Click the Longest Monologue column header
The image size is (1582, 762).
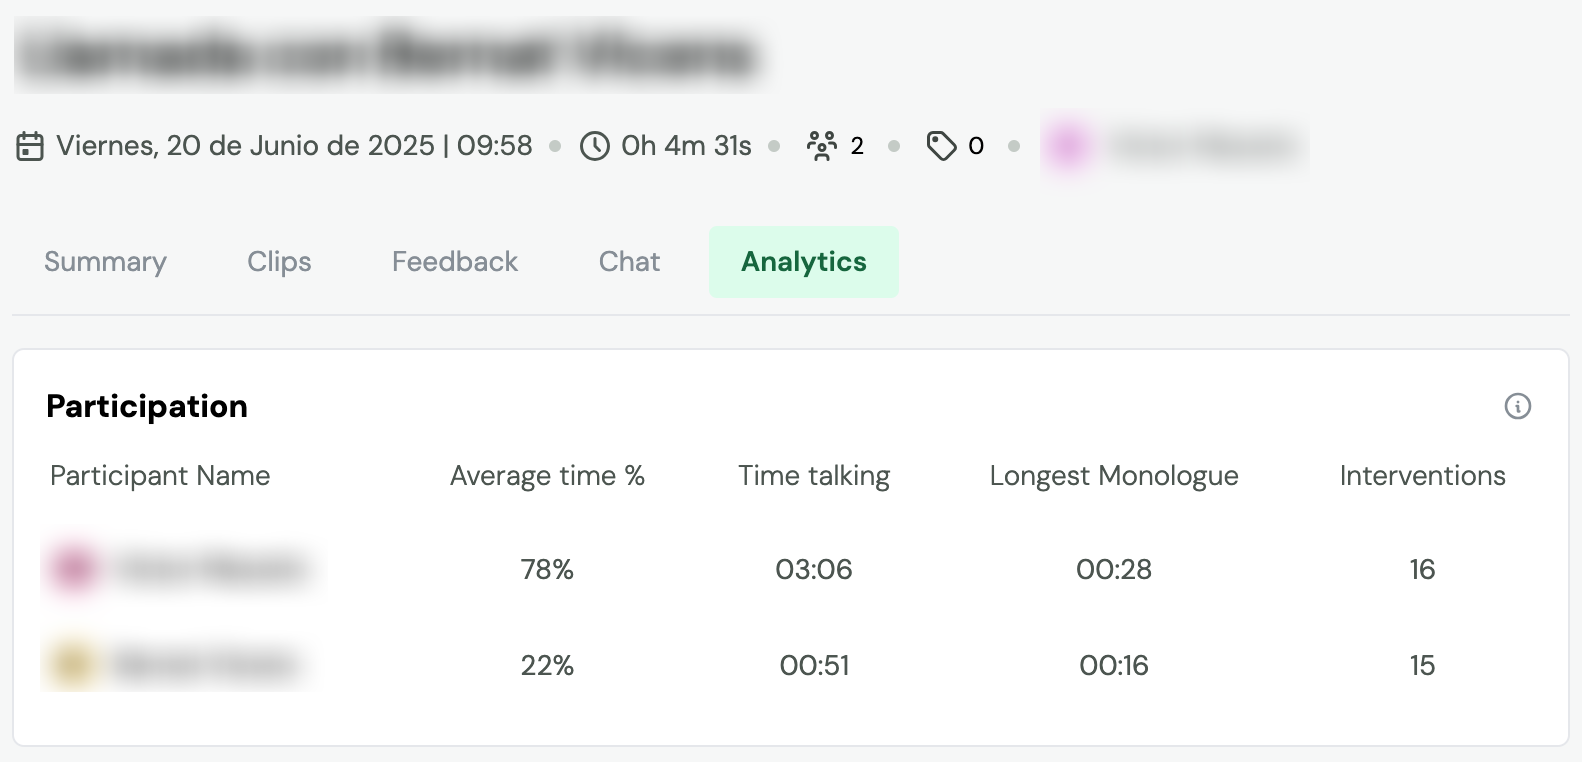click(x=1114, y=476)
